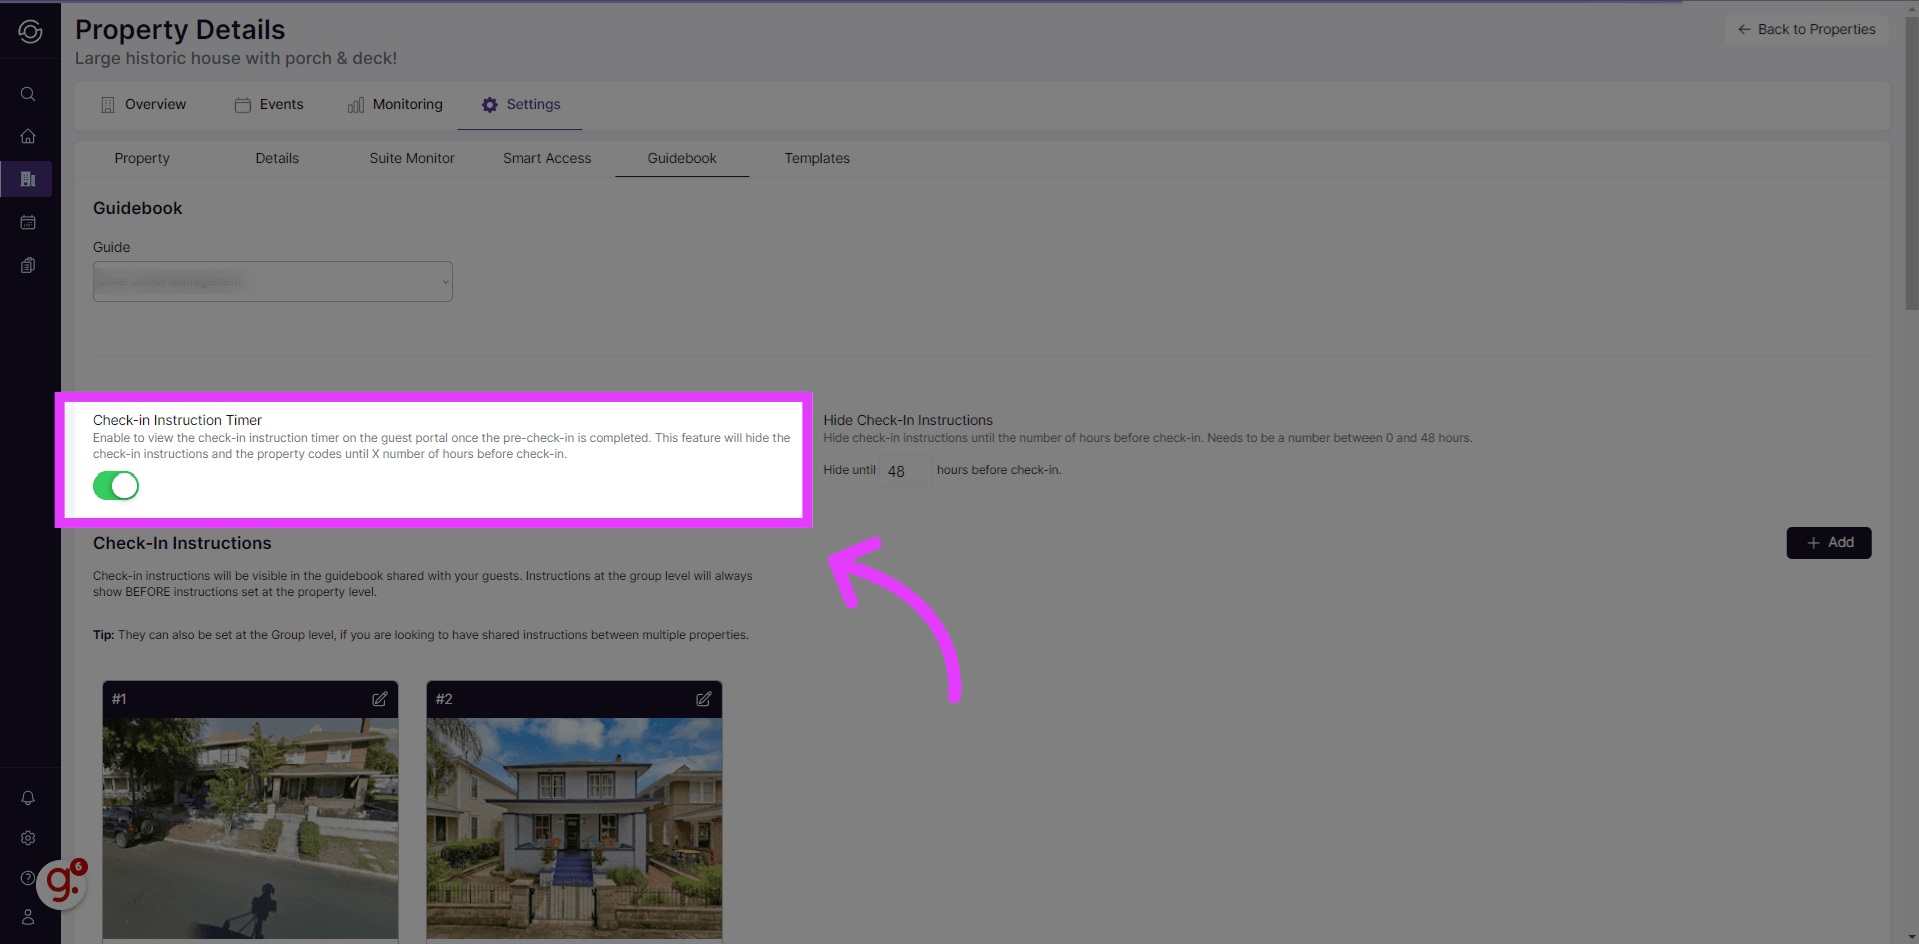Open the Properties building icon in sidebar
This screenshot has height=944, width=1919.
(x=27, y=179)
